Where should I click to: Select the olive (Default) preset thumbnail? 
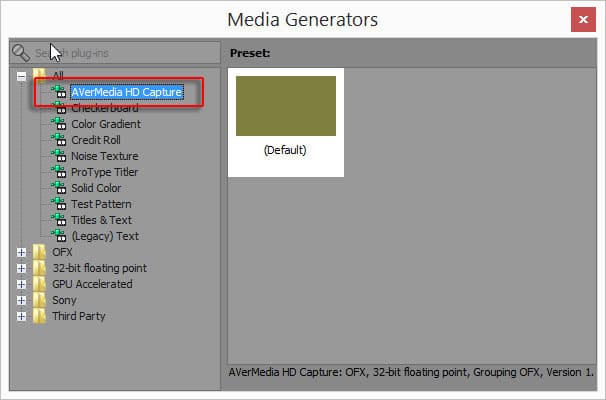coord(286,106)
